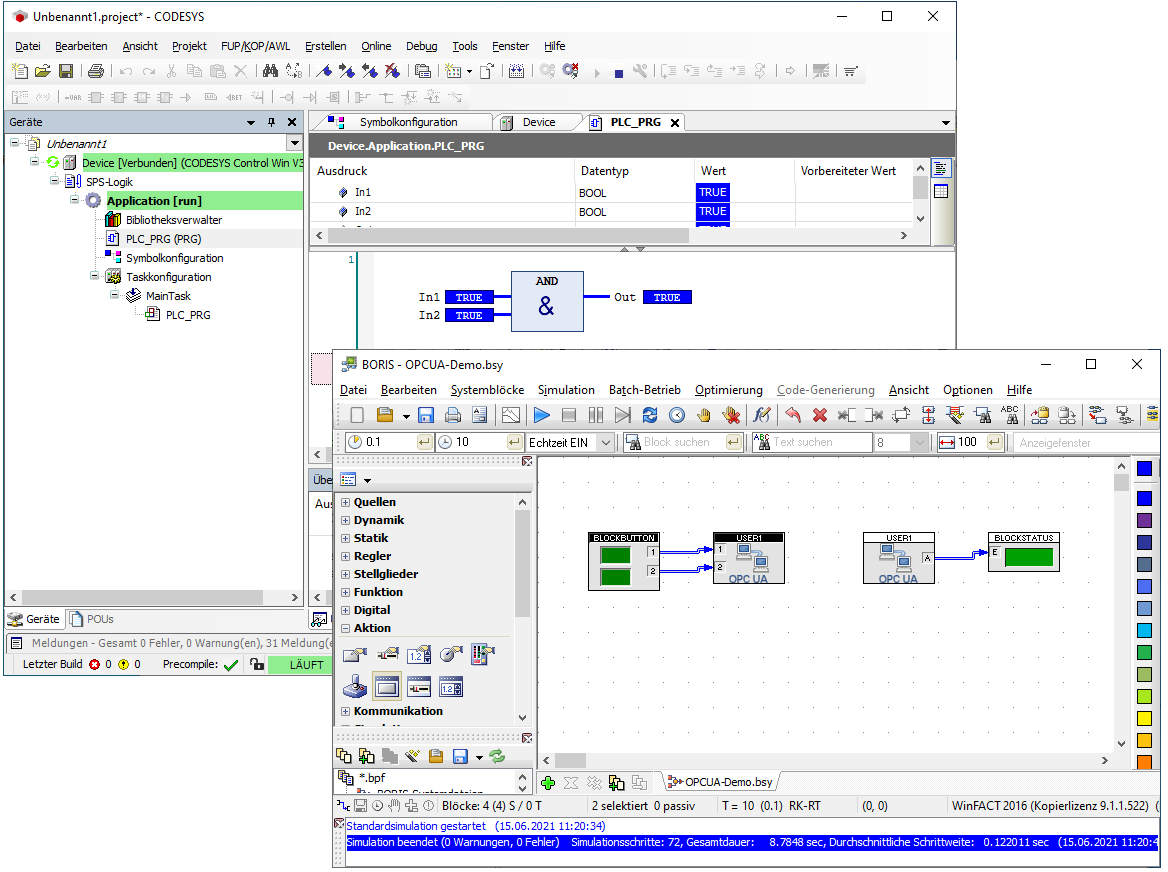
Task: Create a new CODESYS project file
Action: pos(20,71)
